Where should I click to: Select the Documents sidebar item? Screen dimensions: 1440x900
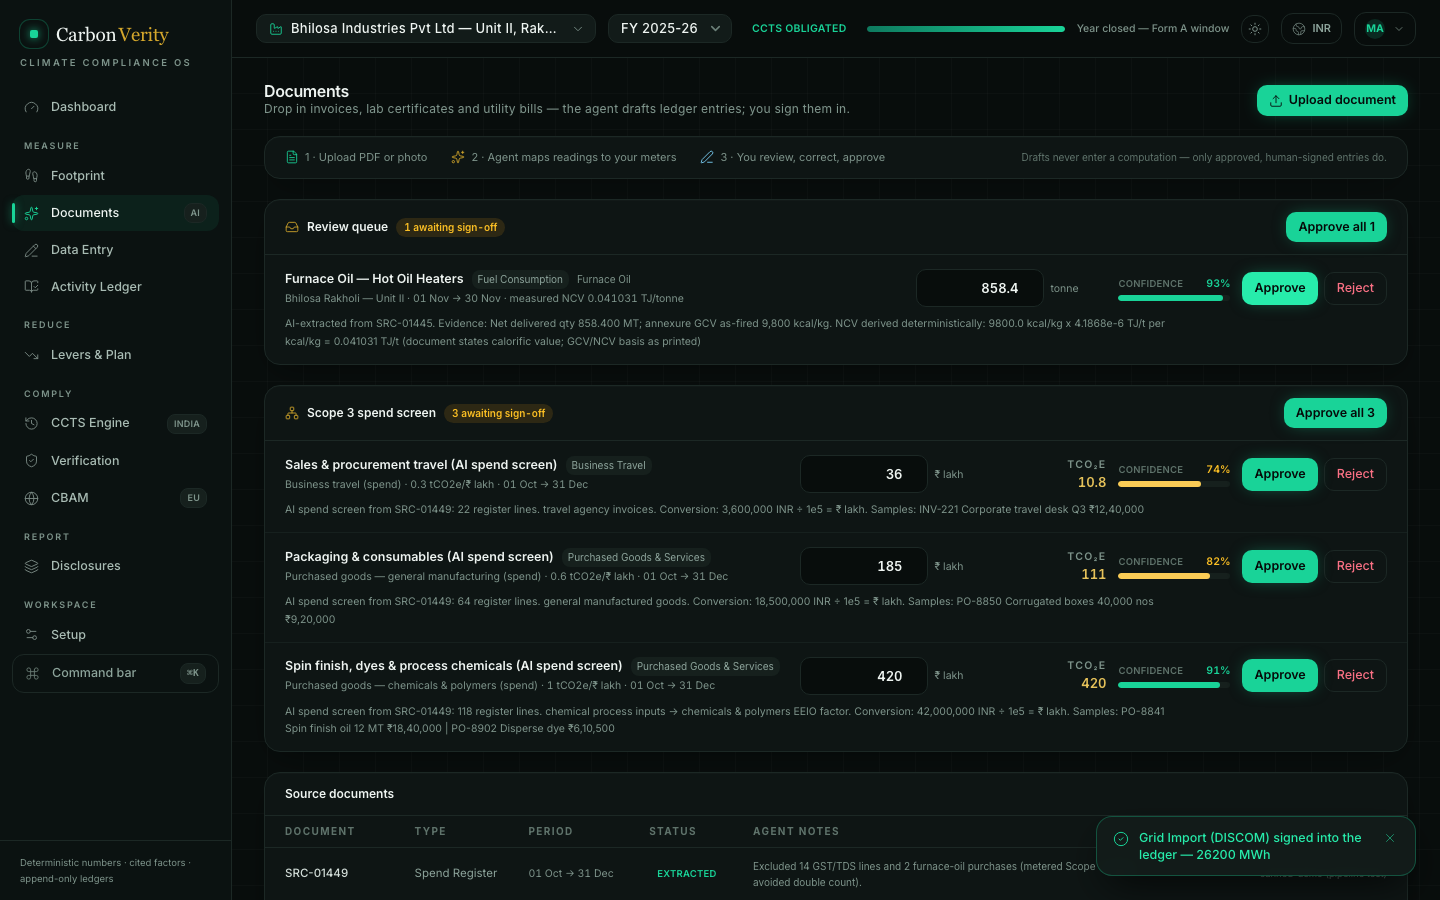[115, 213]
